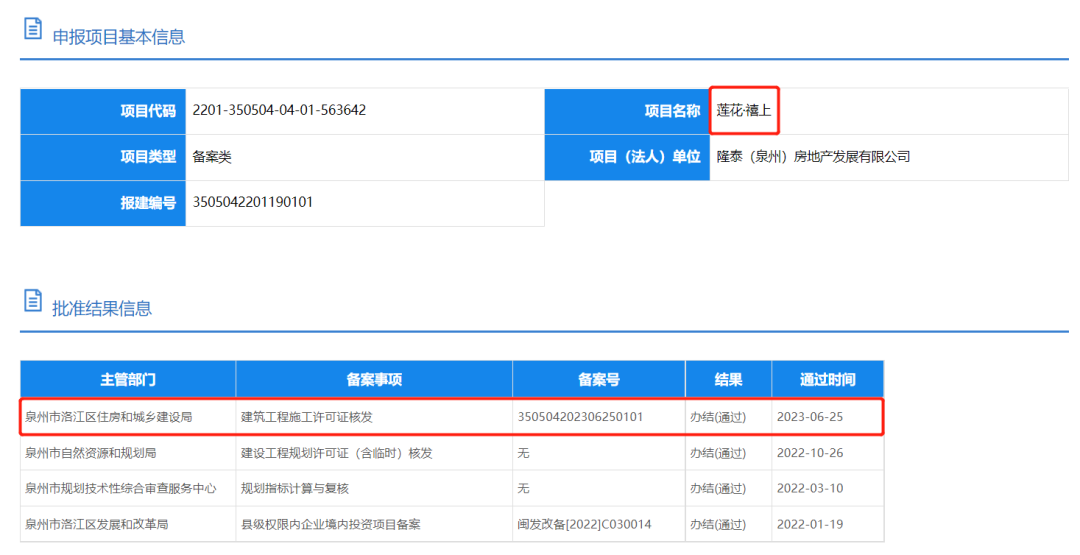
Task: Click the document icon beside 批准结果信息
Action: (x=33, y=300)
